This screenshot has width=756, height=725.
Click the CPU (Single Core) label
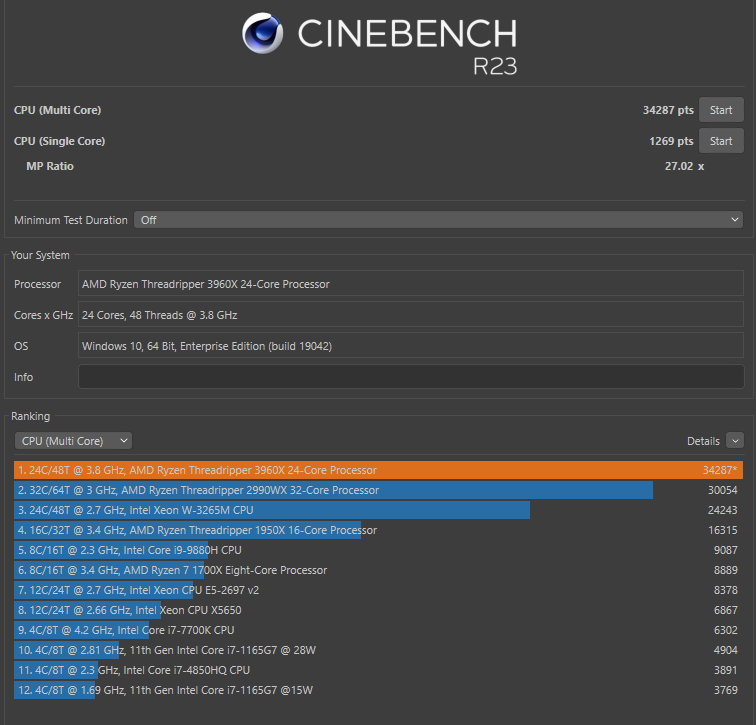pyautogui.click(x=59, y=141)
